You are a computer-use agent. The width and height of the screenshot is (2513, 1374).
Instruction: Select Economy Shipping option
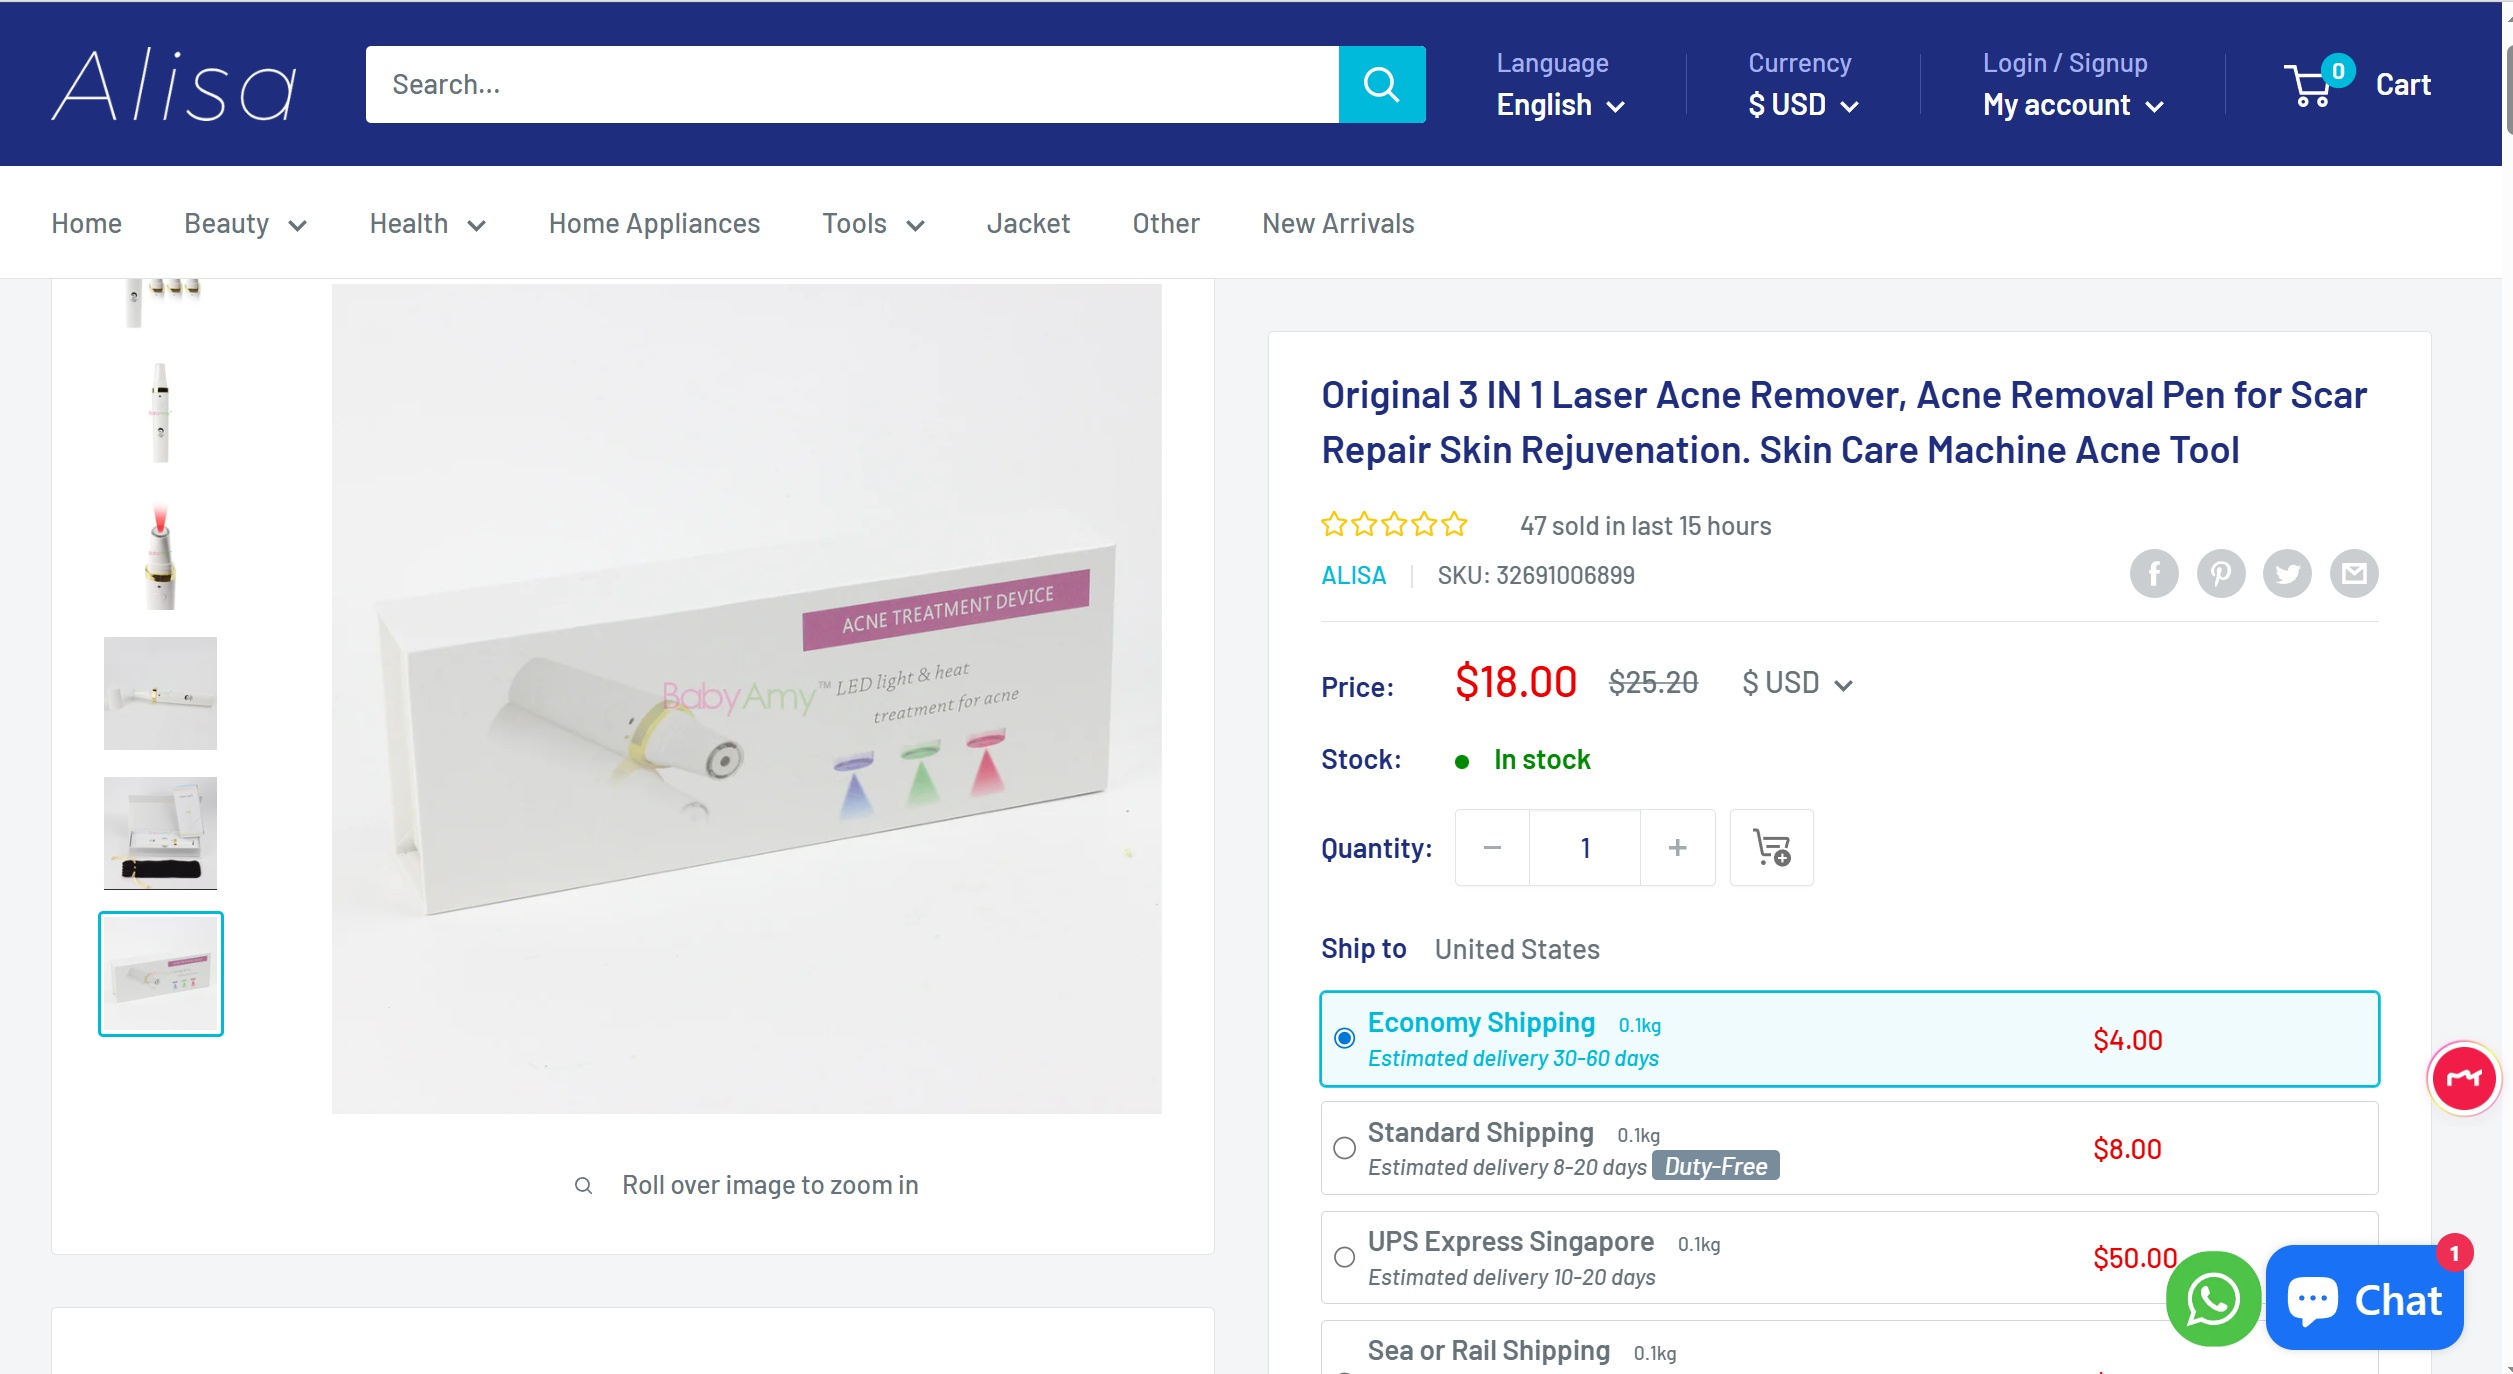[1344, 1039]
